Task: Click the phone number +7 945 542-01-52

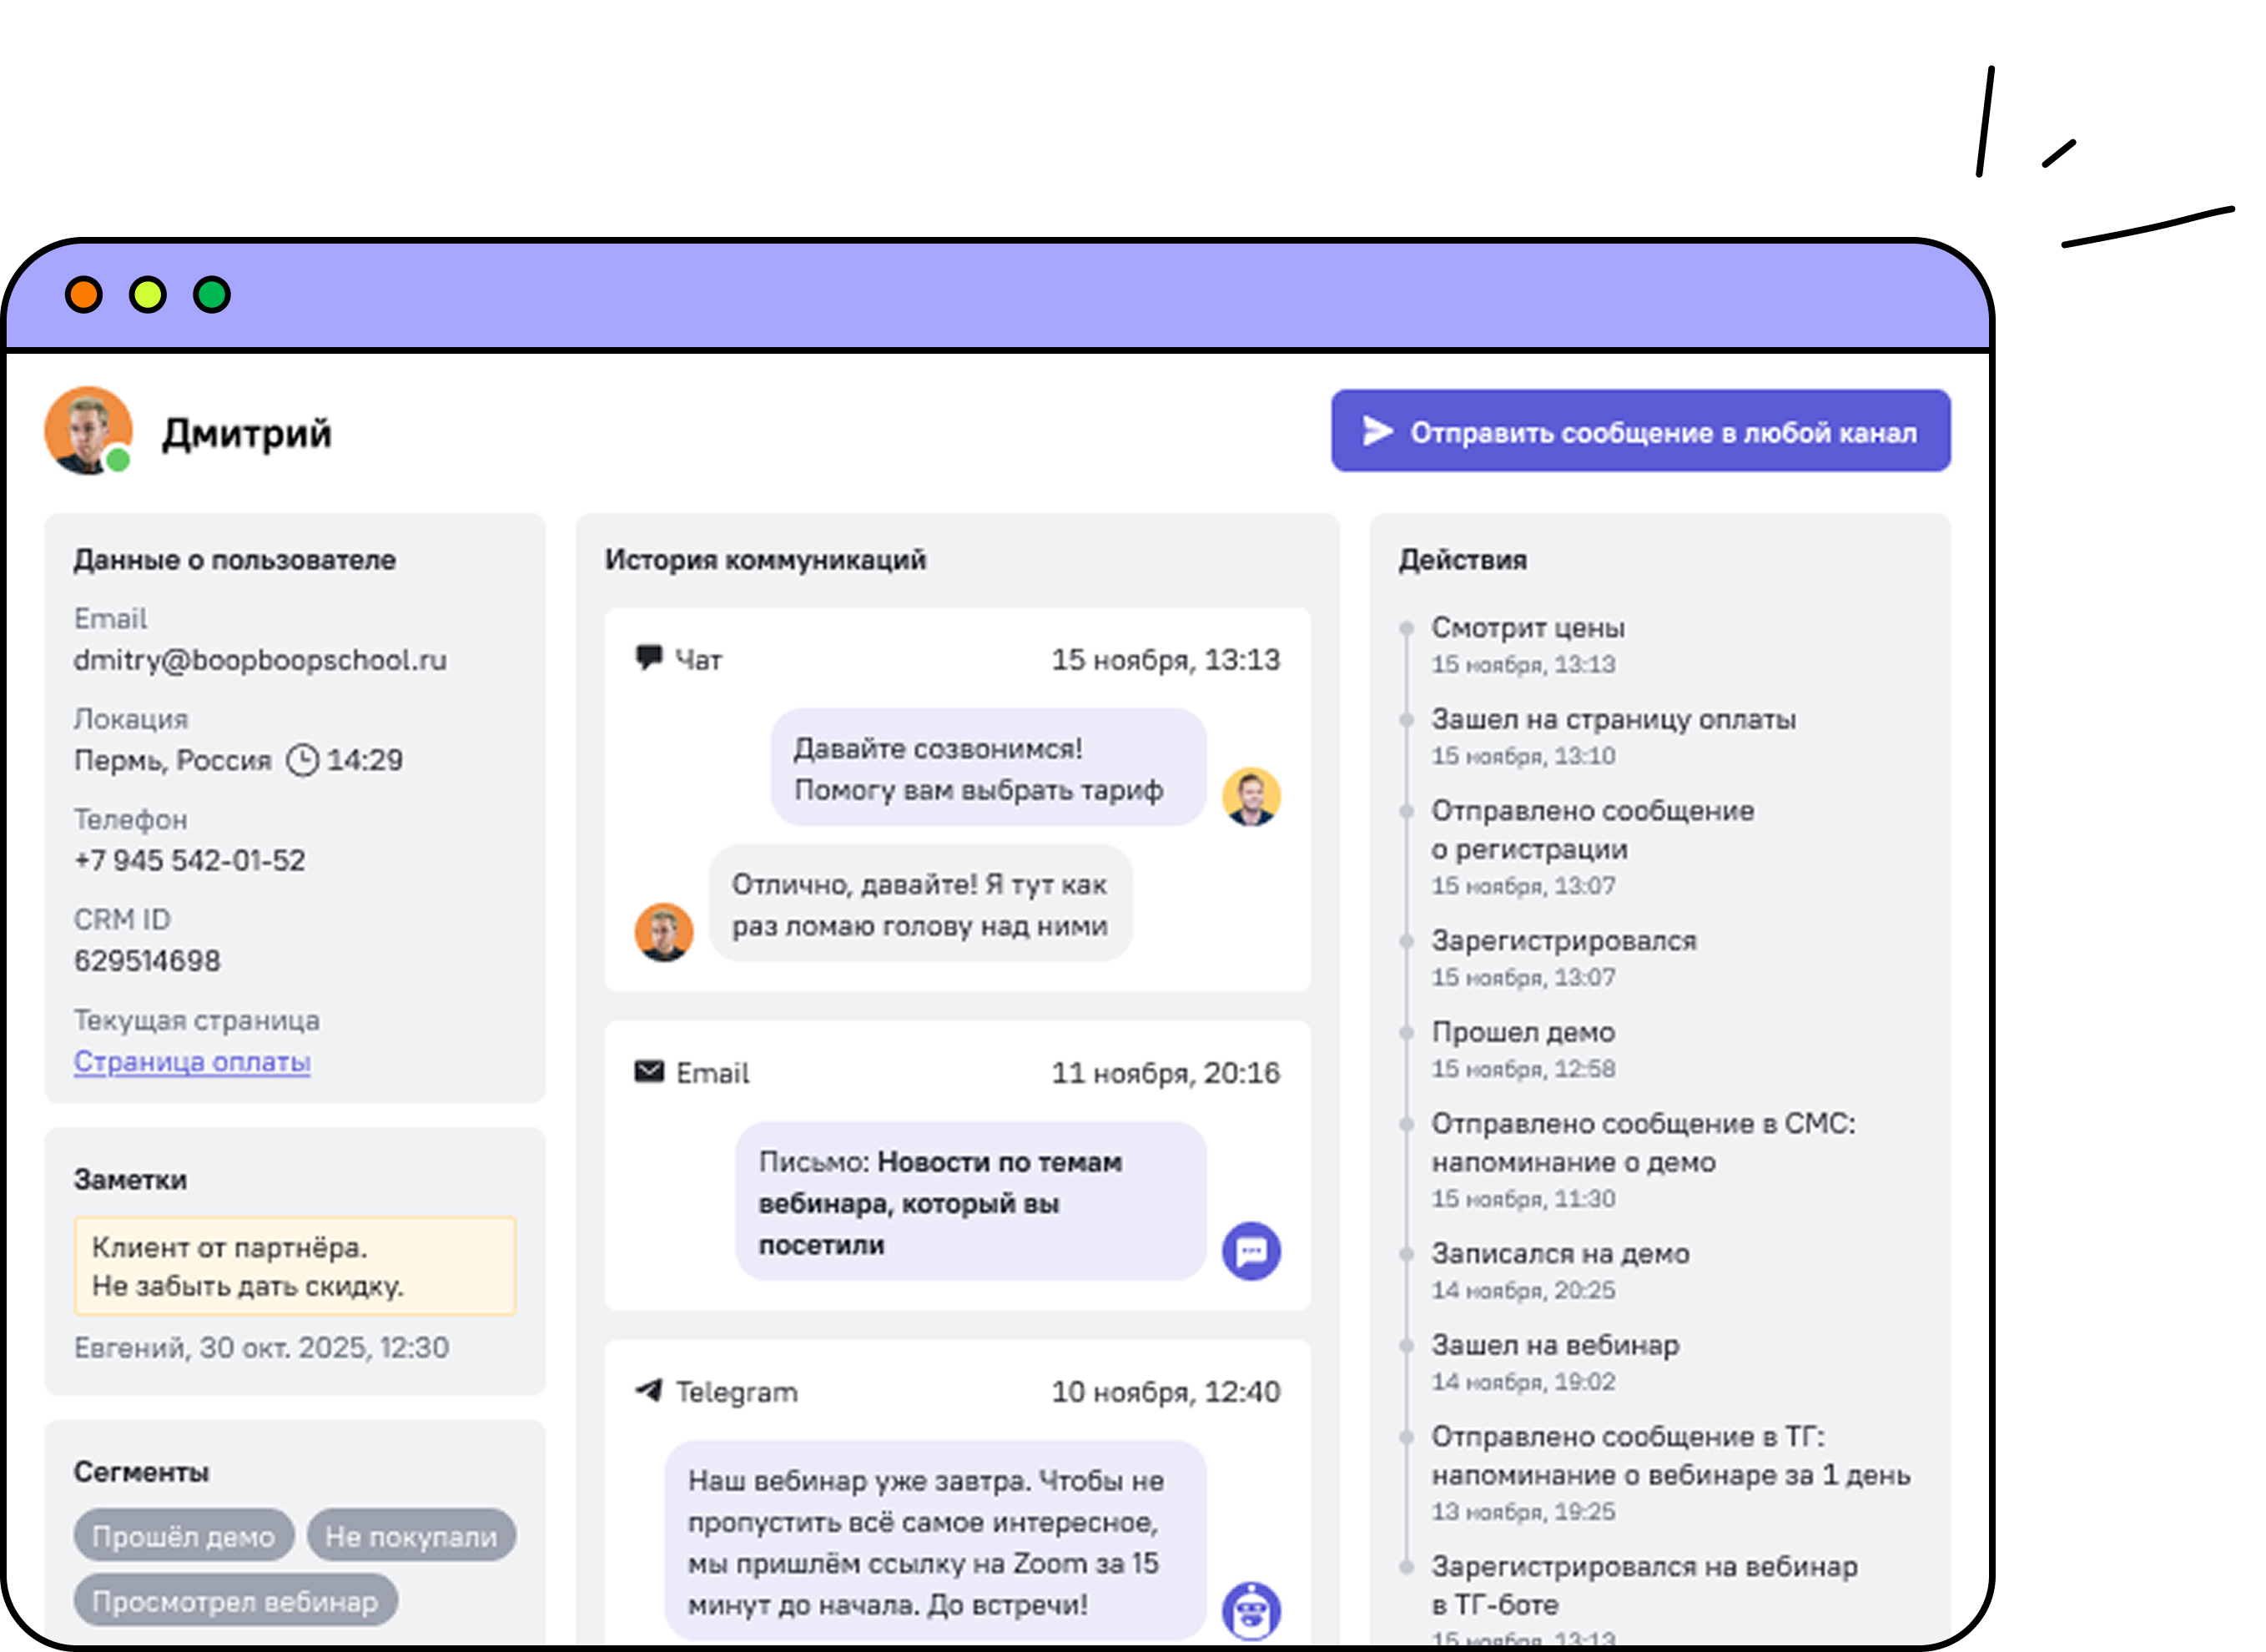Action: [x=190, y=860]
